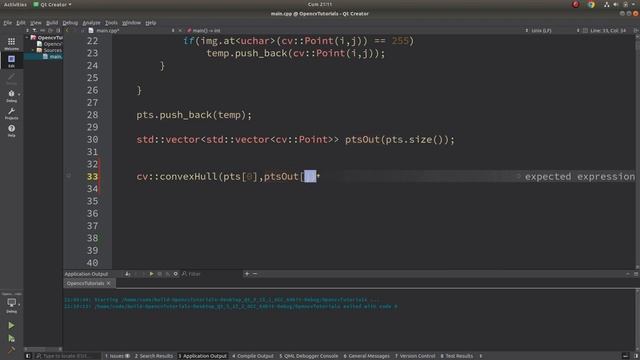640x360 pixels.
Task: Toggle the left sidebar visibility
Action: click(28, 356)
